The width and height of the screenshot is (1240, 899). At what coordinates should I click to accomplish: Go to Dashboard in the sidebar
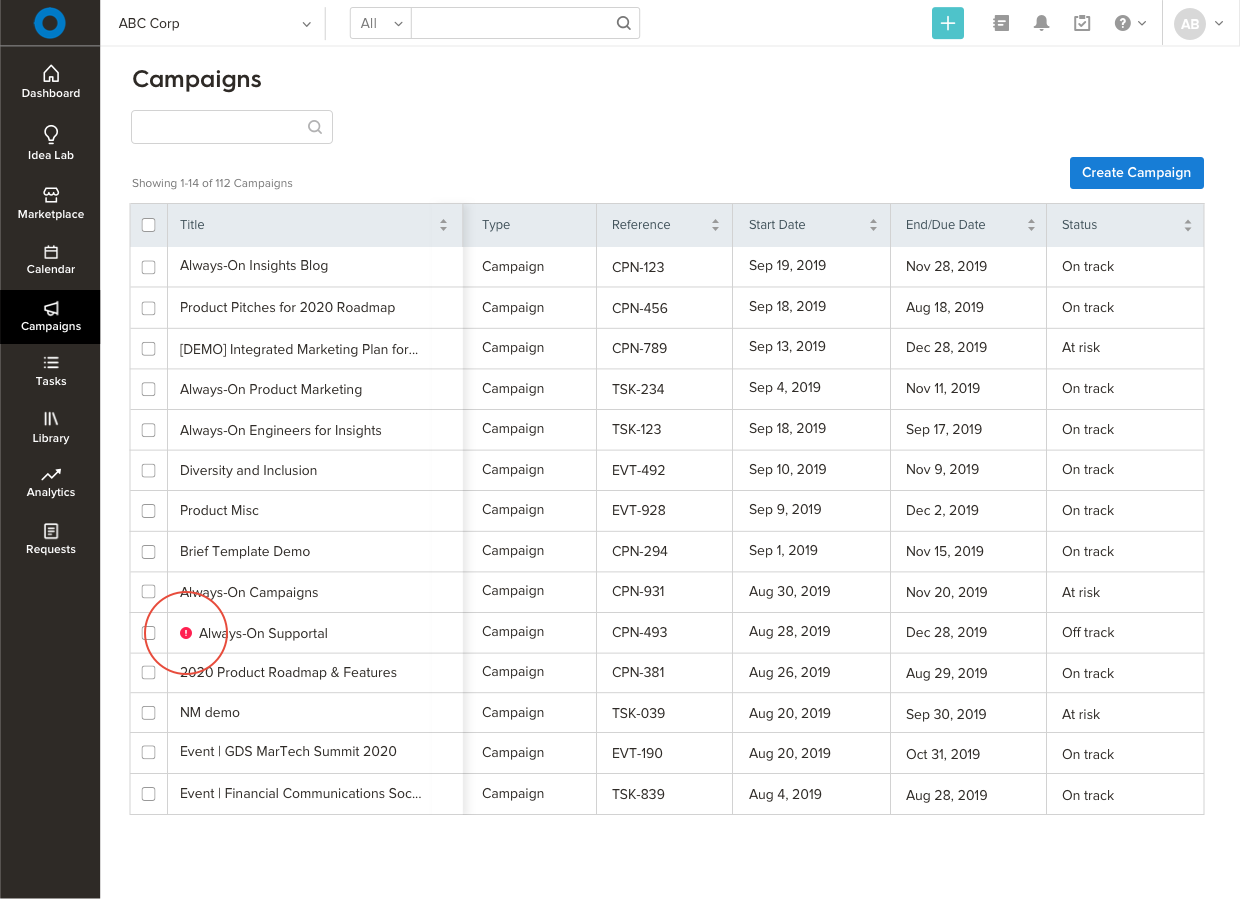[x=51, y=82]
